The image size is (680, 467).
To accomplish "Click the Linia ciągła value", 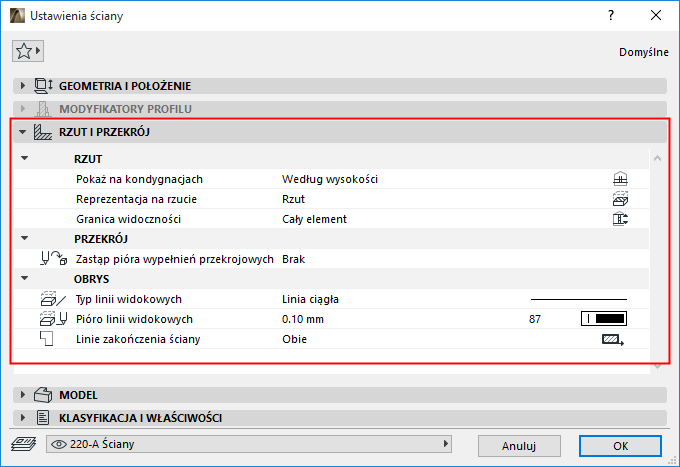I will pyautogui.click(x=310, y=299).
